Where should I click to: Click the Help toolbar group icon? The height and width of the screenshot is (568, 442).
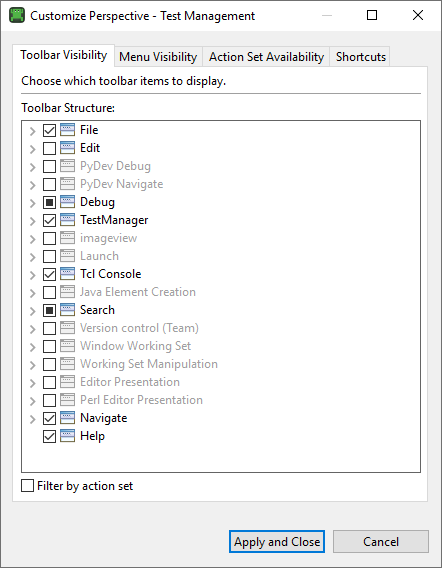67,436
